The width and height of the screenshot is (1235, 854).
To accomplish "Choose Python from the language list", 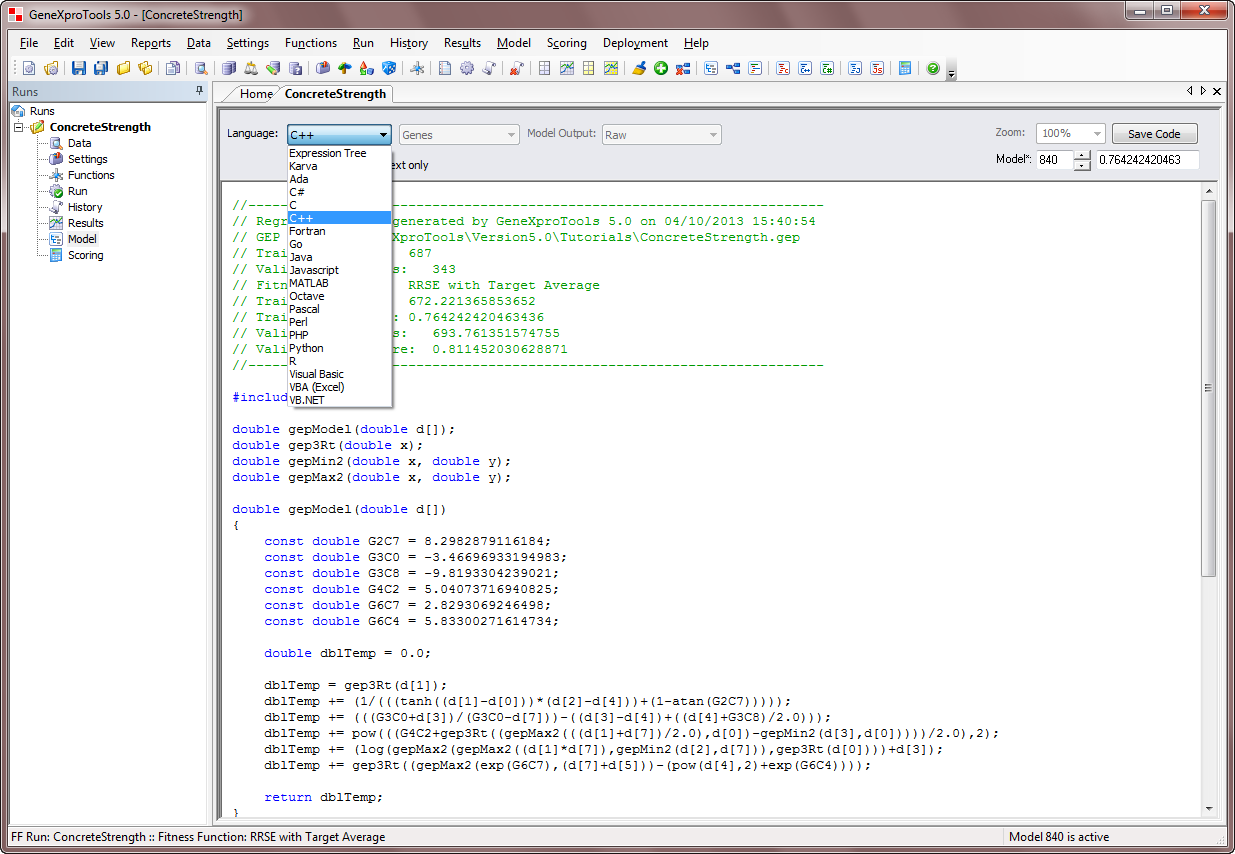I will pyautogui.click(x=306, y=348).
